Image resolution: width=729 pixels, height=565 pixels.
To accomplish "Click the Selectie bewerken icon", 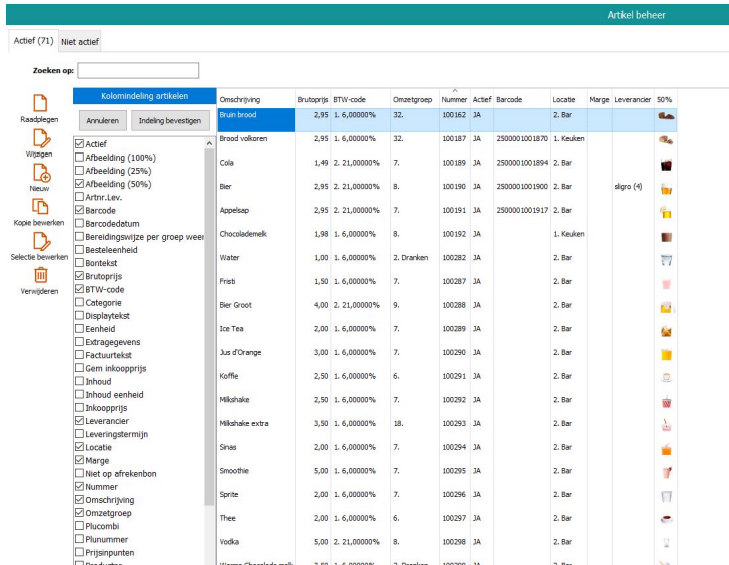I will point(40,241).
